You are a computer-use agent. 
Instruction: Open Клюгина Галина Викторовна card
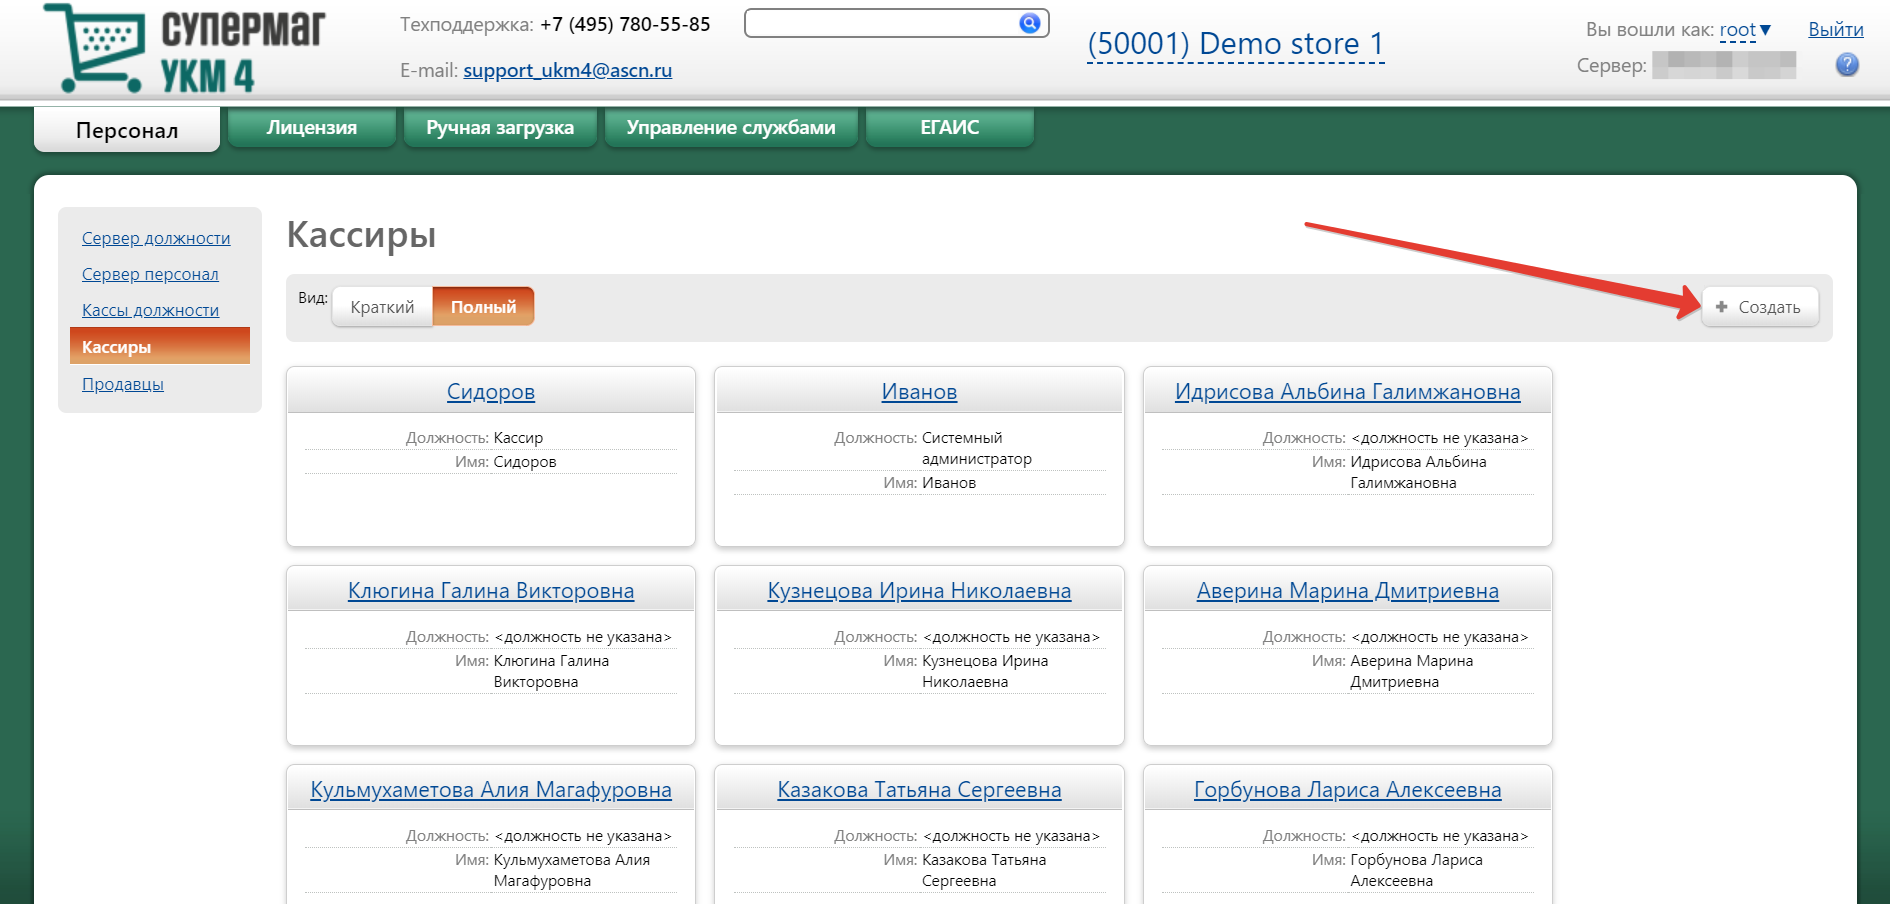tap(491, 591)
